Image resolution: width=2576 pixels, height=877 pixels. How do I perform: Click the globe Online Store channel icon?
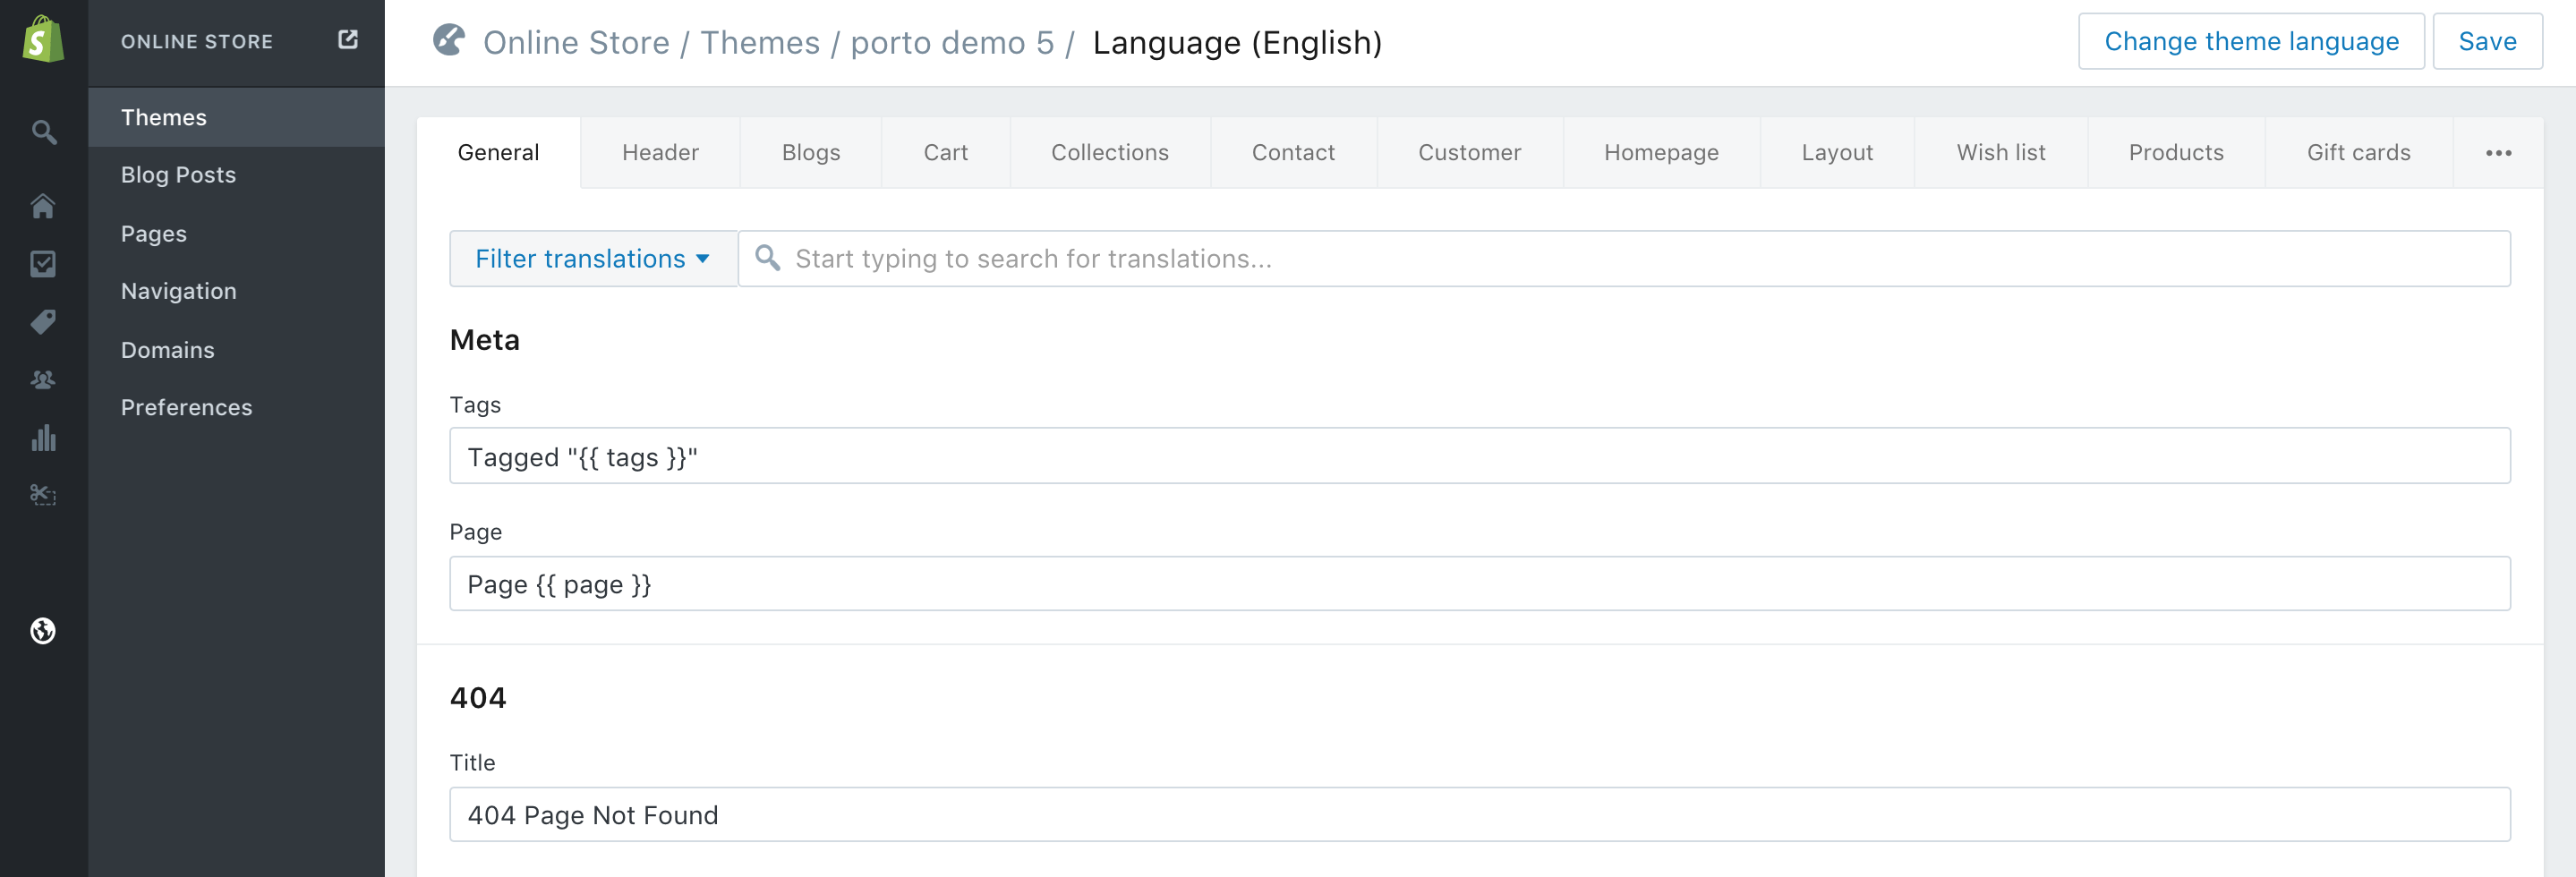43,631
